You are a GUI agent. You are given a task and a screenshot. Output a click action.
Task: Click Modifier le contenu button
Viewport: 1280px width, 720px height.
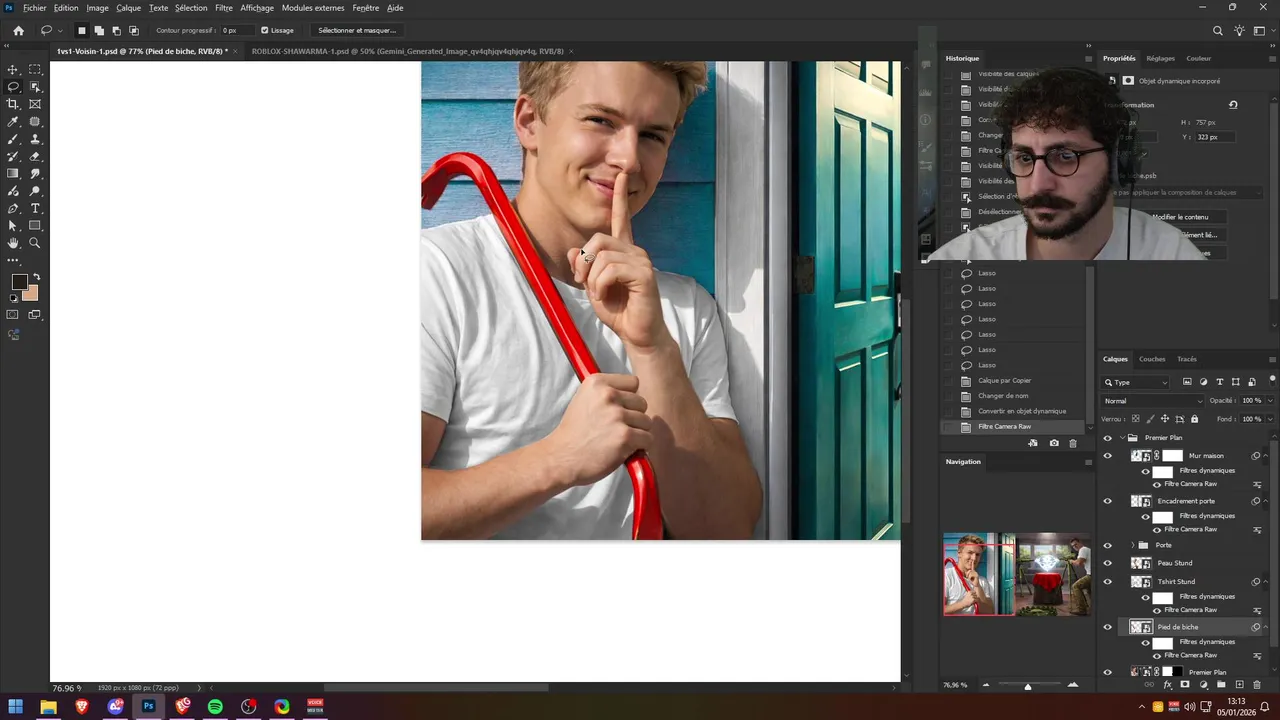(x=1180, y=217)
